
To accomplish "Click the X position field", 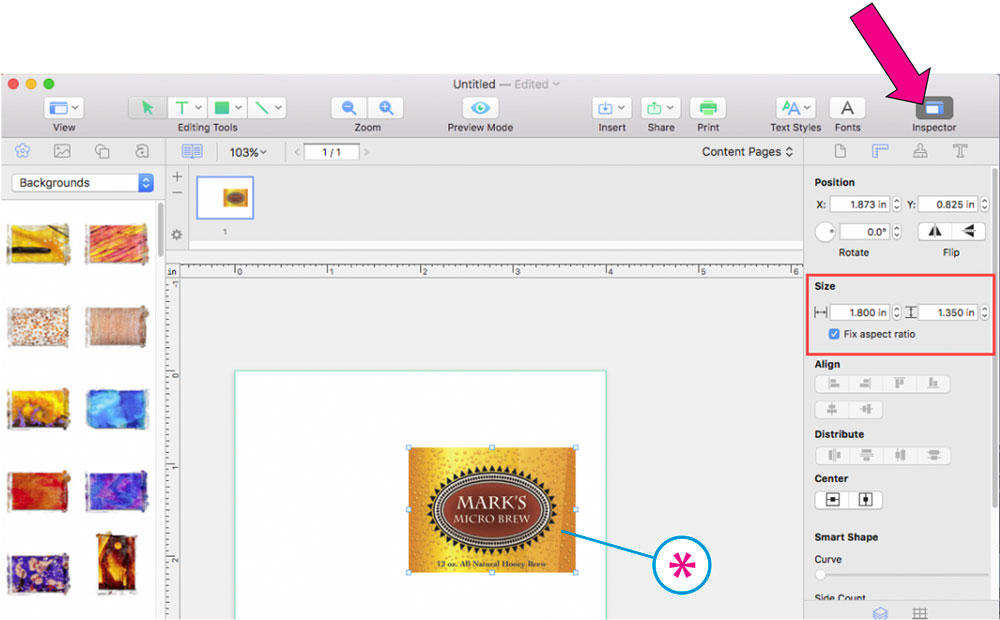I will pyautogui.click(x=860, y=204).
